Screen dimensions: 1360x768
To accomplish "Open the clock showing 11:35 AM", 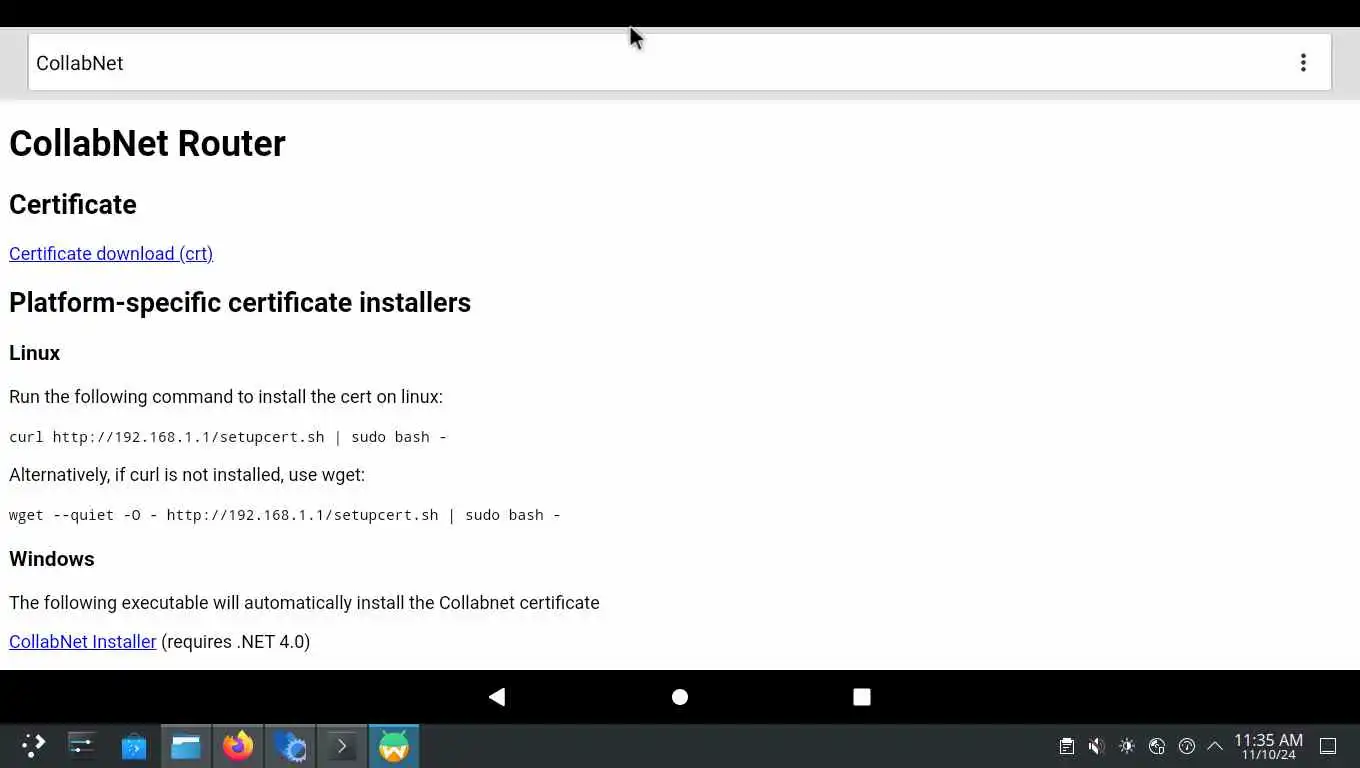I will 1268,746.
